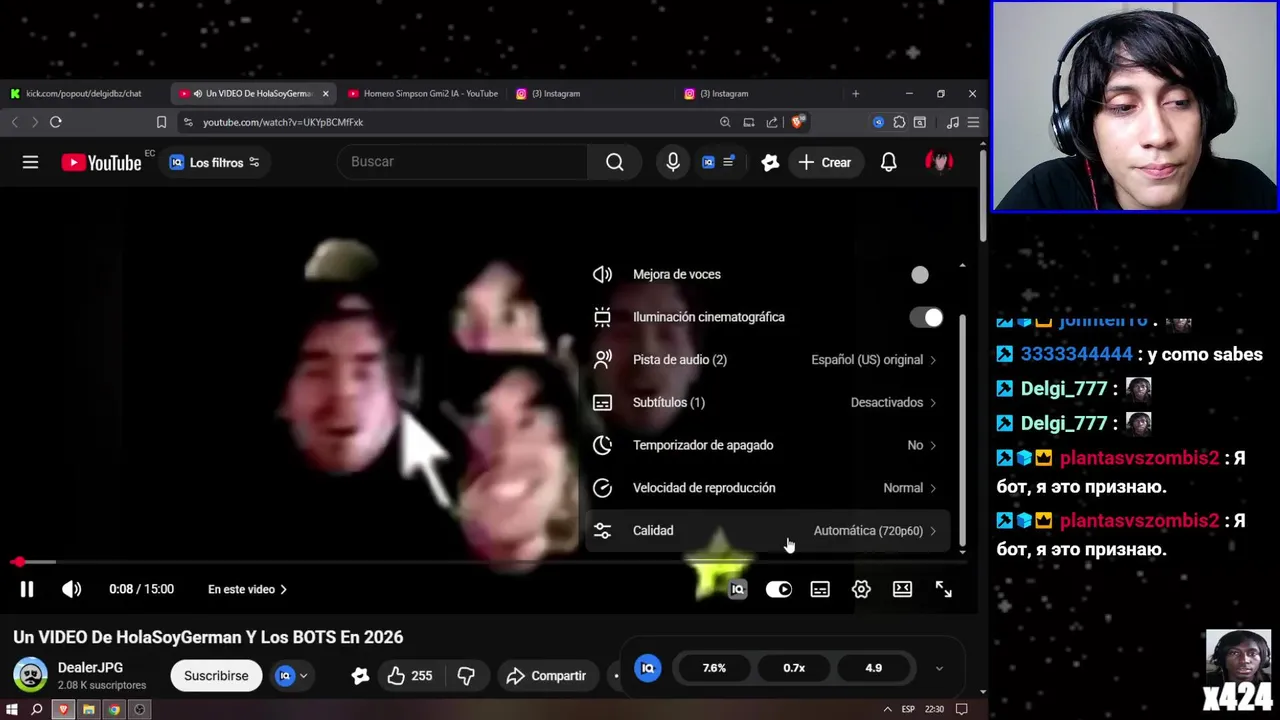Close the HolaSoyGerman video tab

325,93
